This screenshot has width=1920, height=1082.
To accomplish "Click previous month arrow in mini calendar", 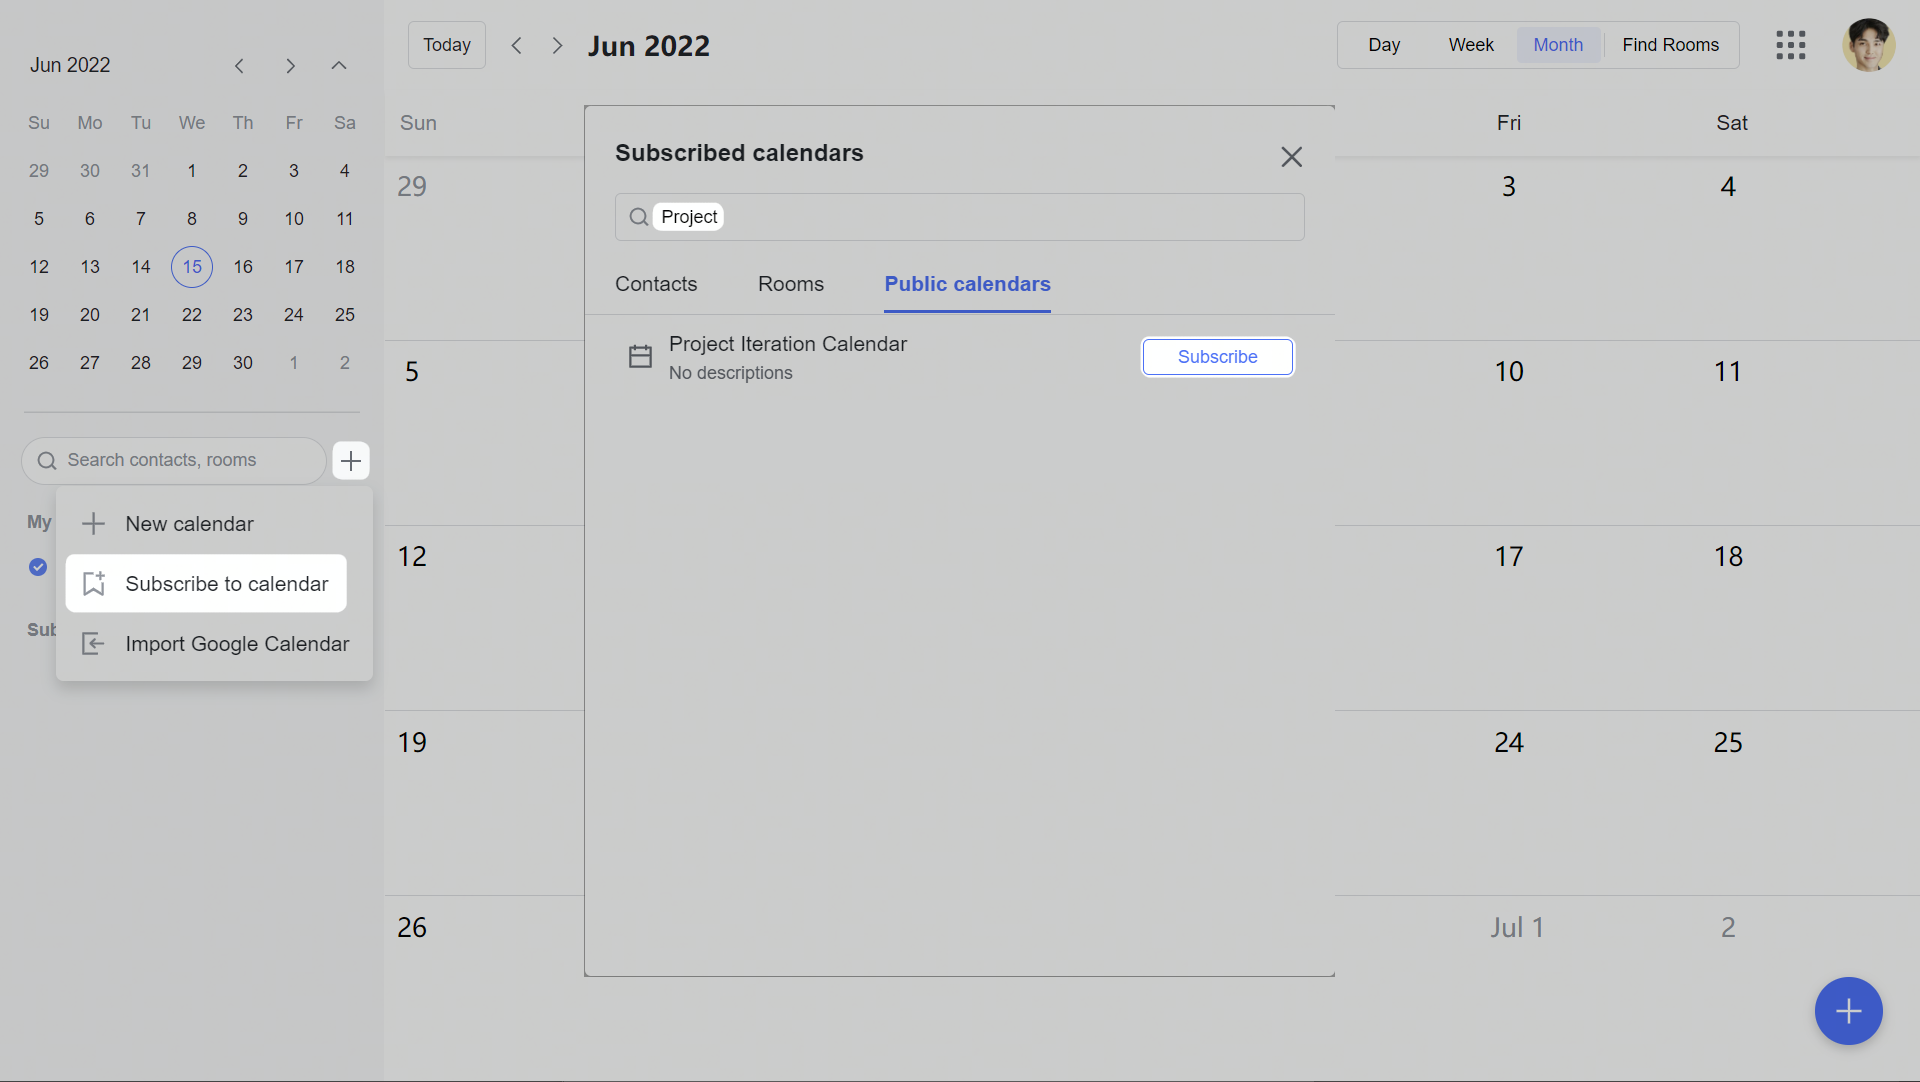I will coord(240,66).
